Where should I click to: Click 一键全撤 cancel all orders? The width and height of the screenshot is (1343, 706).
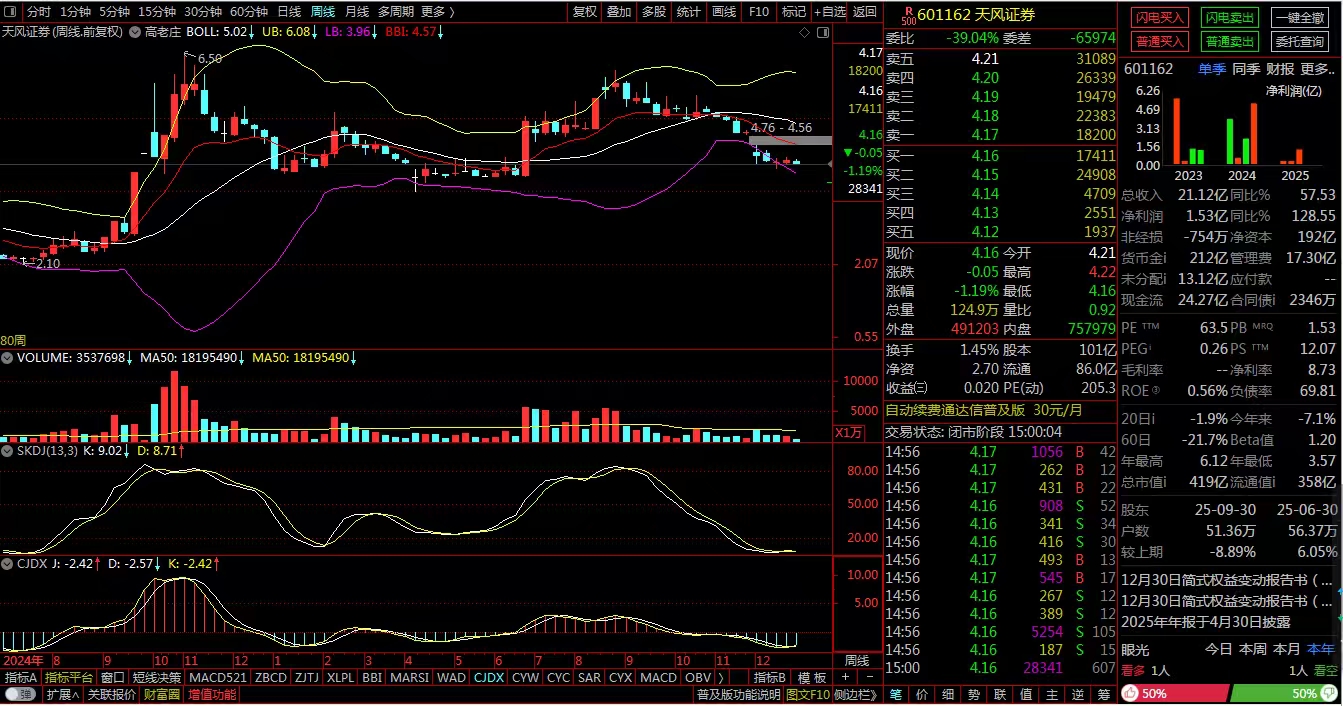[1300, 19]
